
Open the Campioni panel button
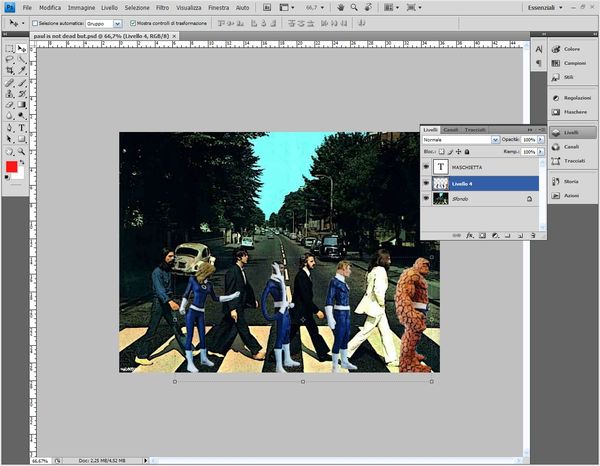(x=572, y=63)
